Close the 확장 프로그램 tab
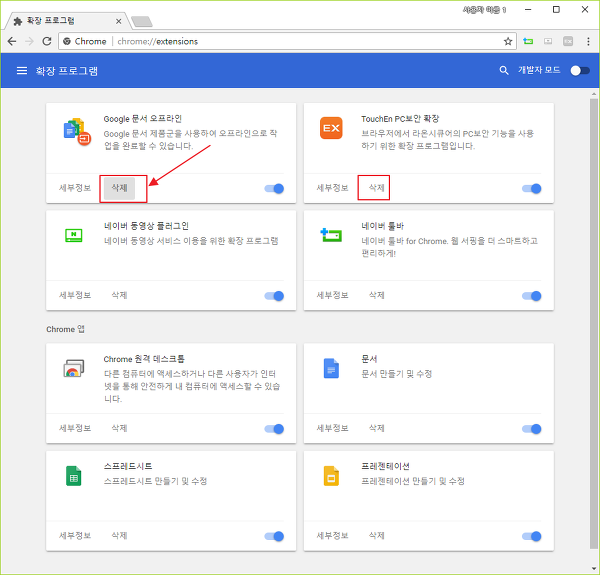Viewport: 600px width, 575px height. (119, 21)
